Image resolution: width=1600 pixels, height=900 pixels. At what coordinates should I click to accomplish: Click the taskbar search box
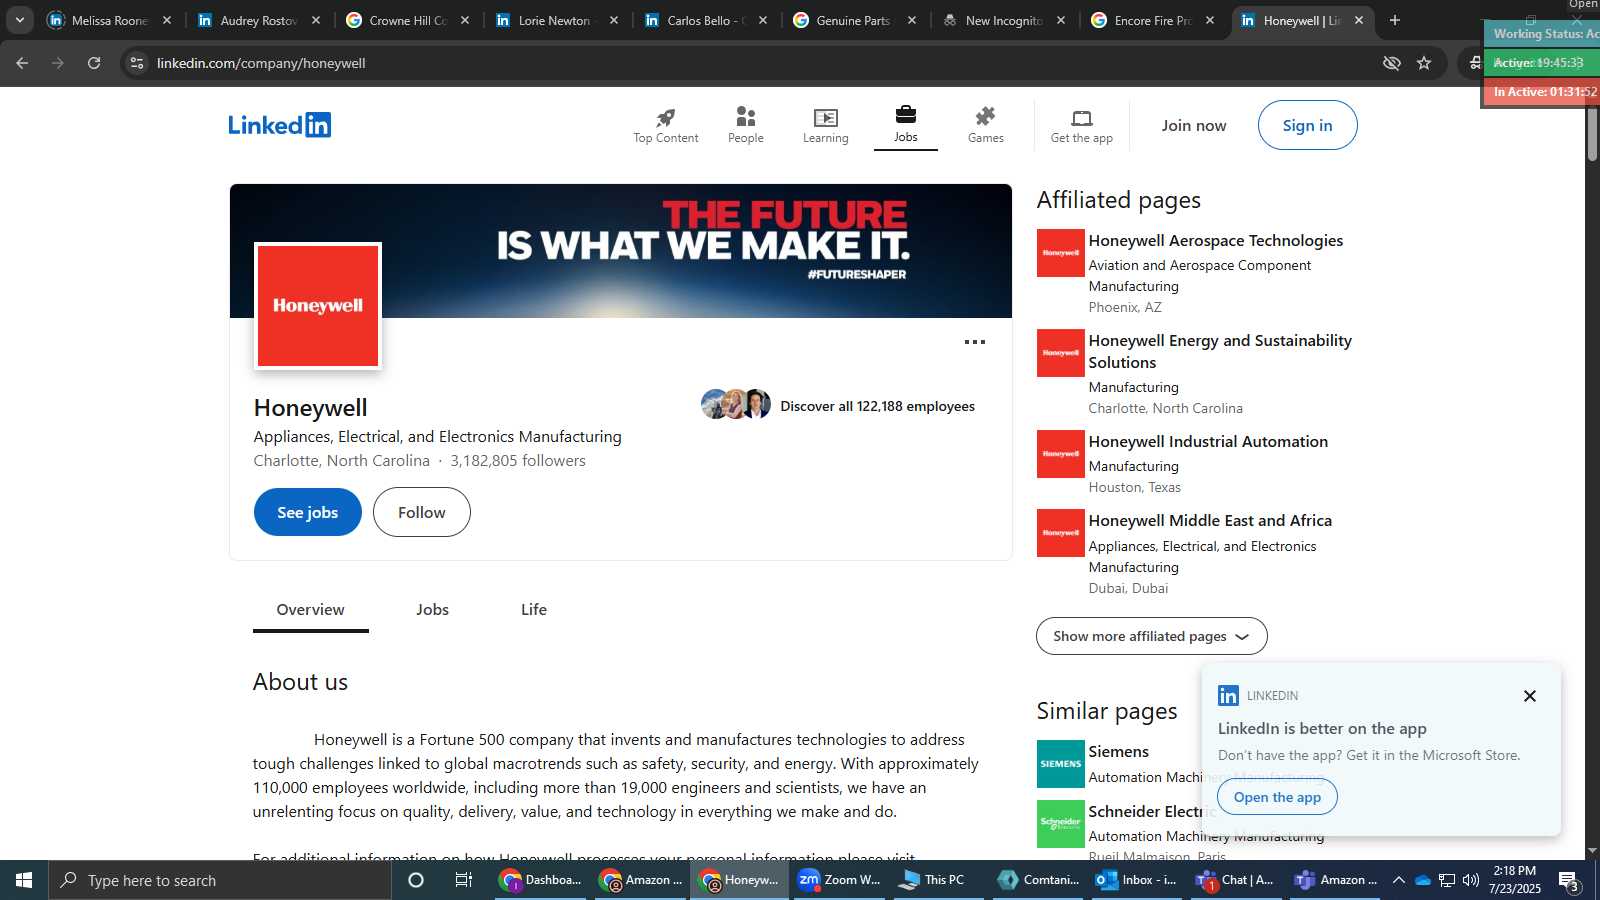click(x=220, y=880)
